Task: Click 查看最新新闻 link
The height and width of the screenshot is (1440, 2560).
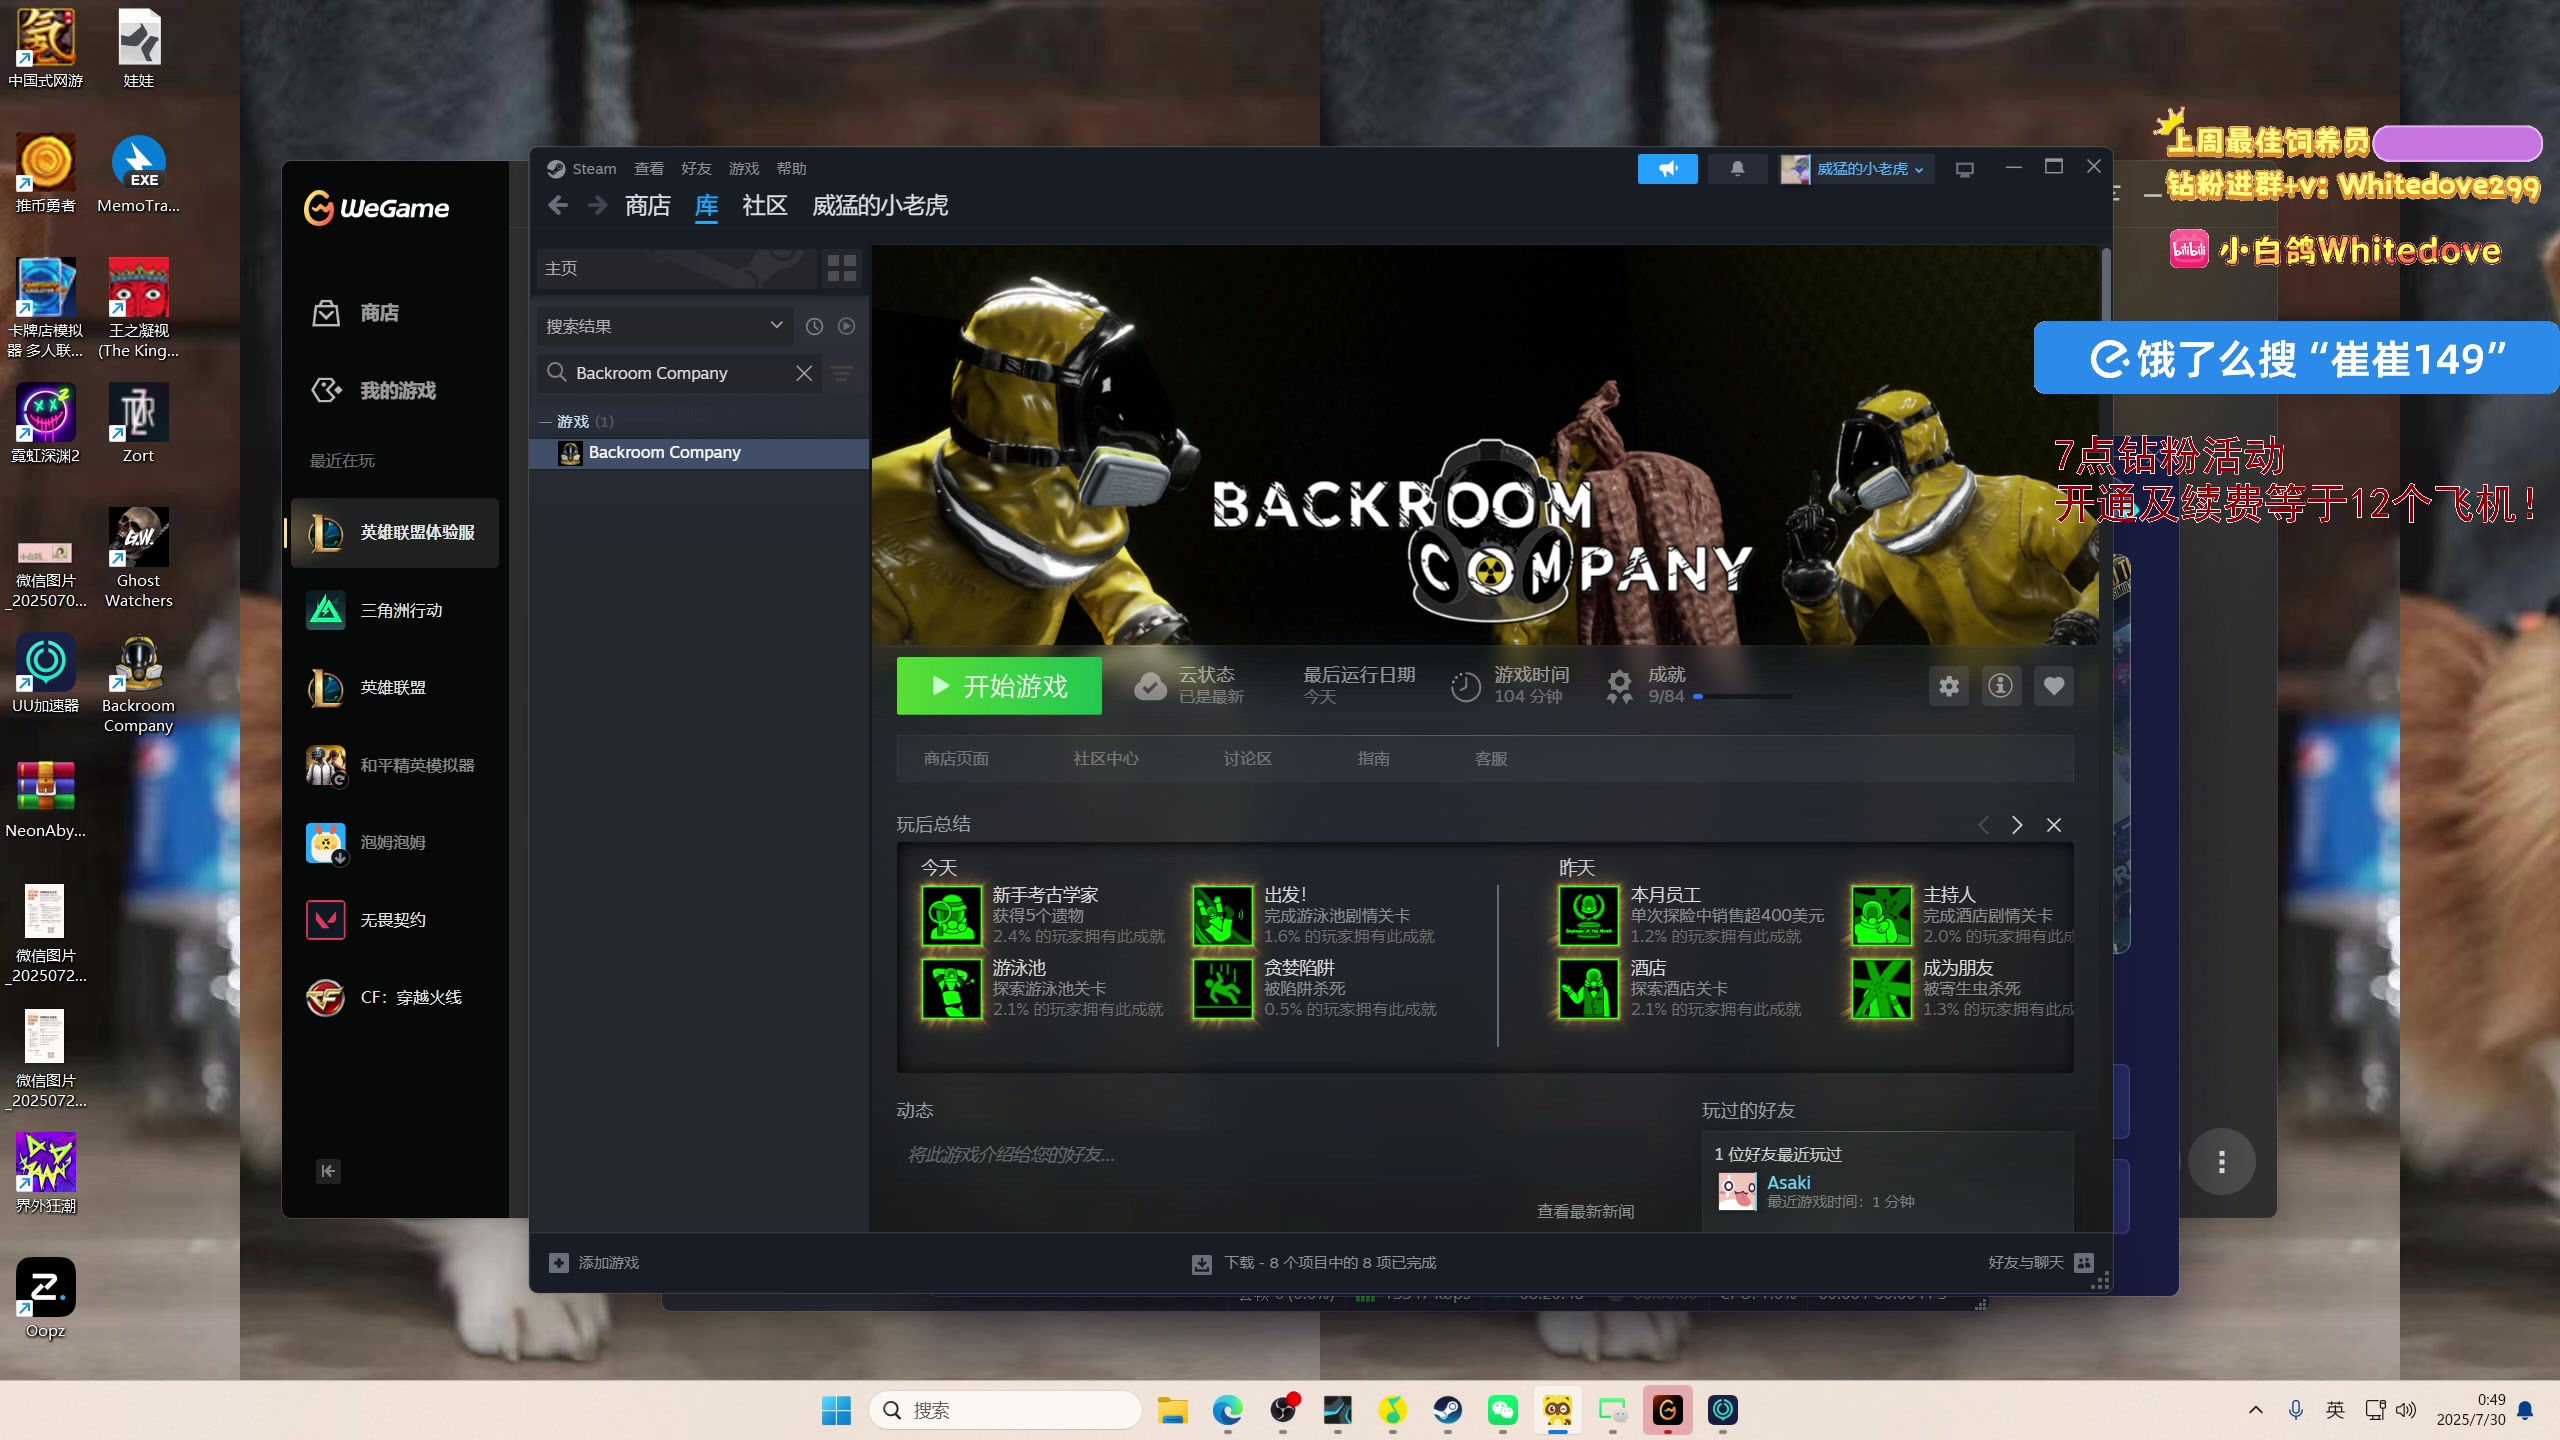Action: point(1585,1212)
